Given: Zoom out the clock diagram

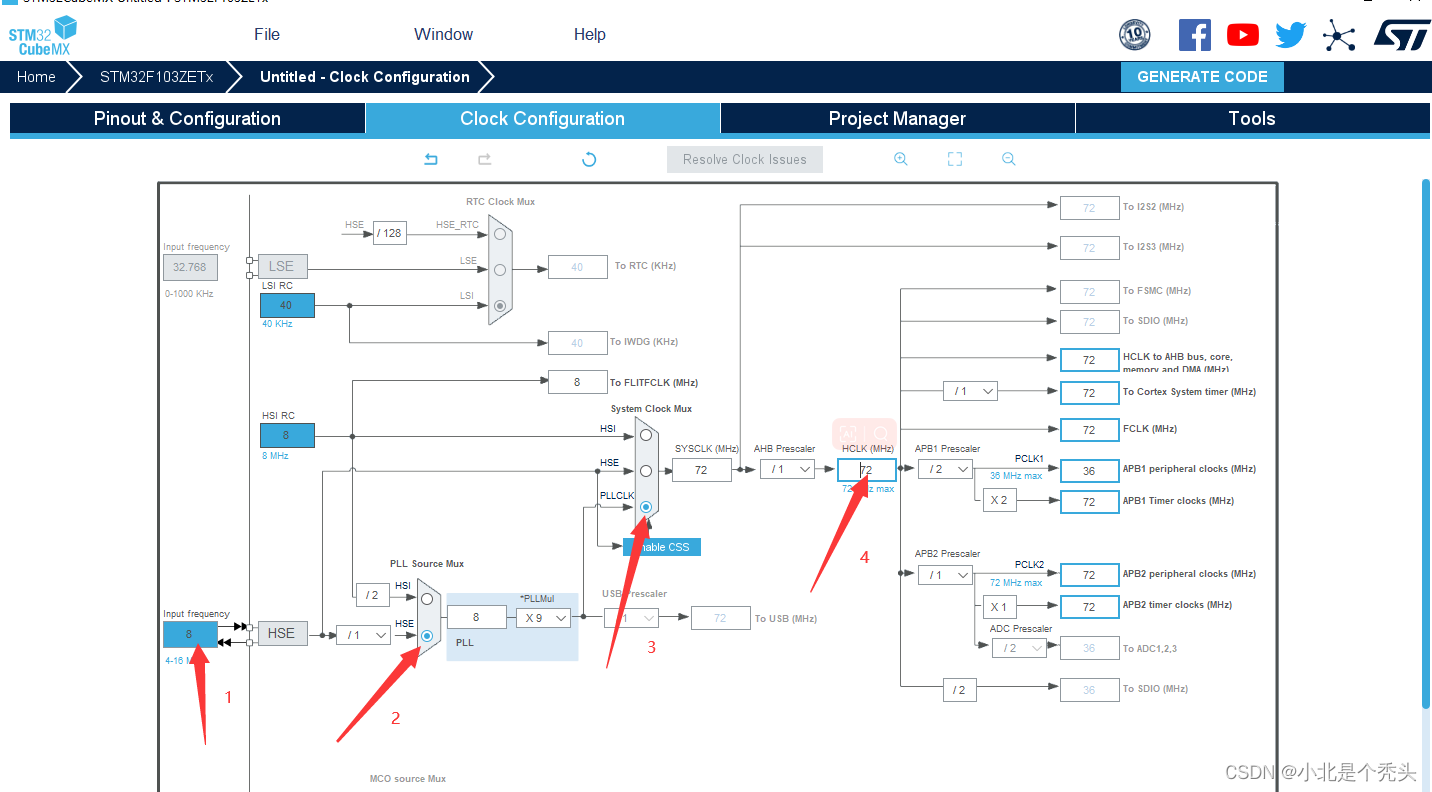Looking at the screenshot, I should coord(1008,159).
